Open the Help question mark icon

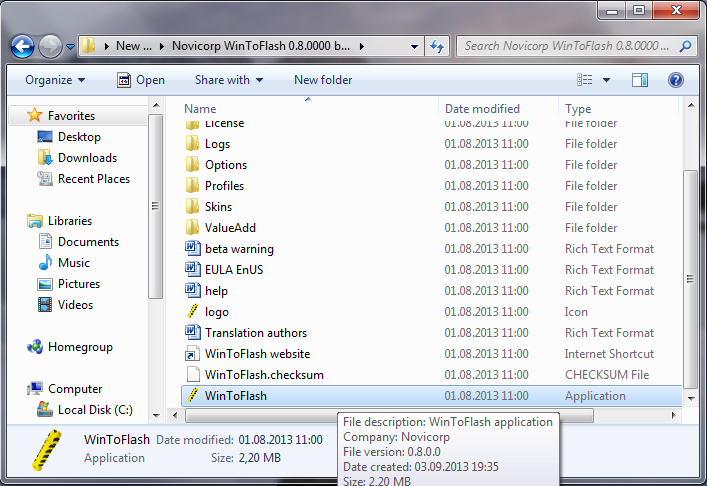click(675, 80)
